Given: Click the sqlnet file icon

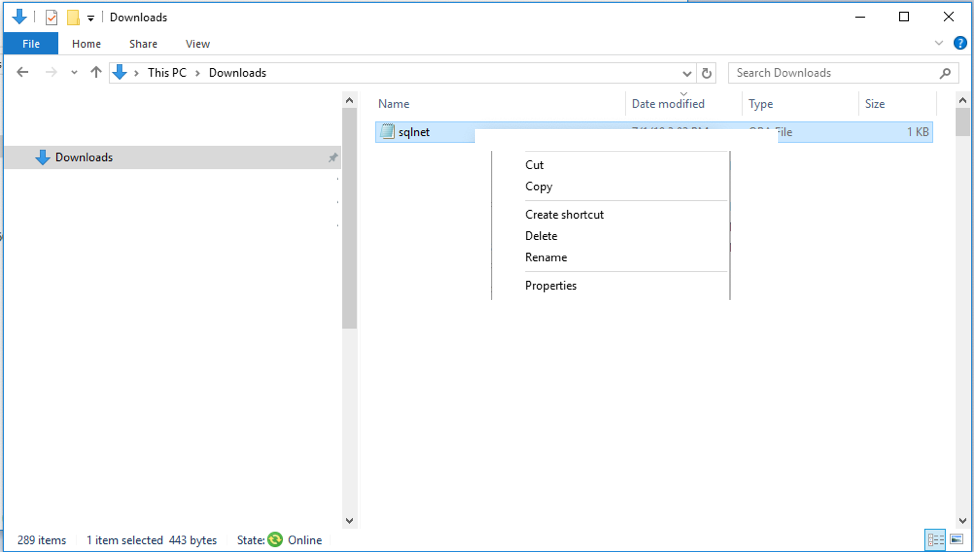Looking at the screenshot, I should click(388, 132).
